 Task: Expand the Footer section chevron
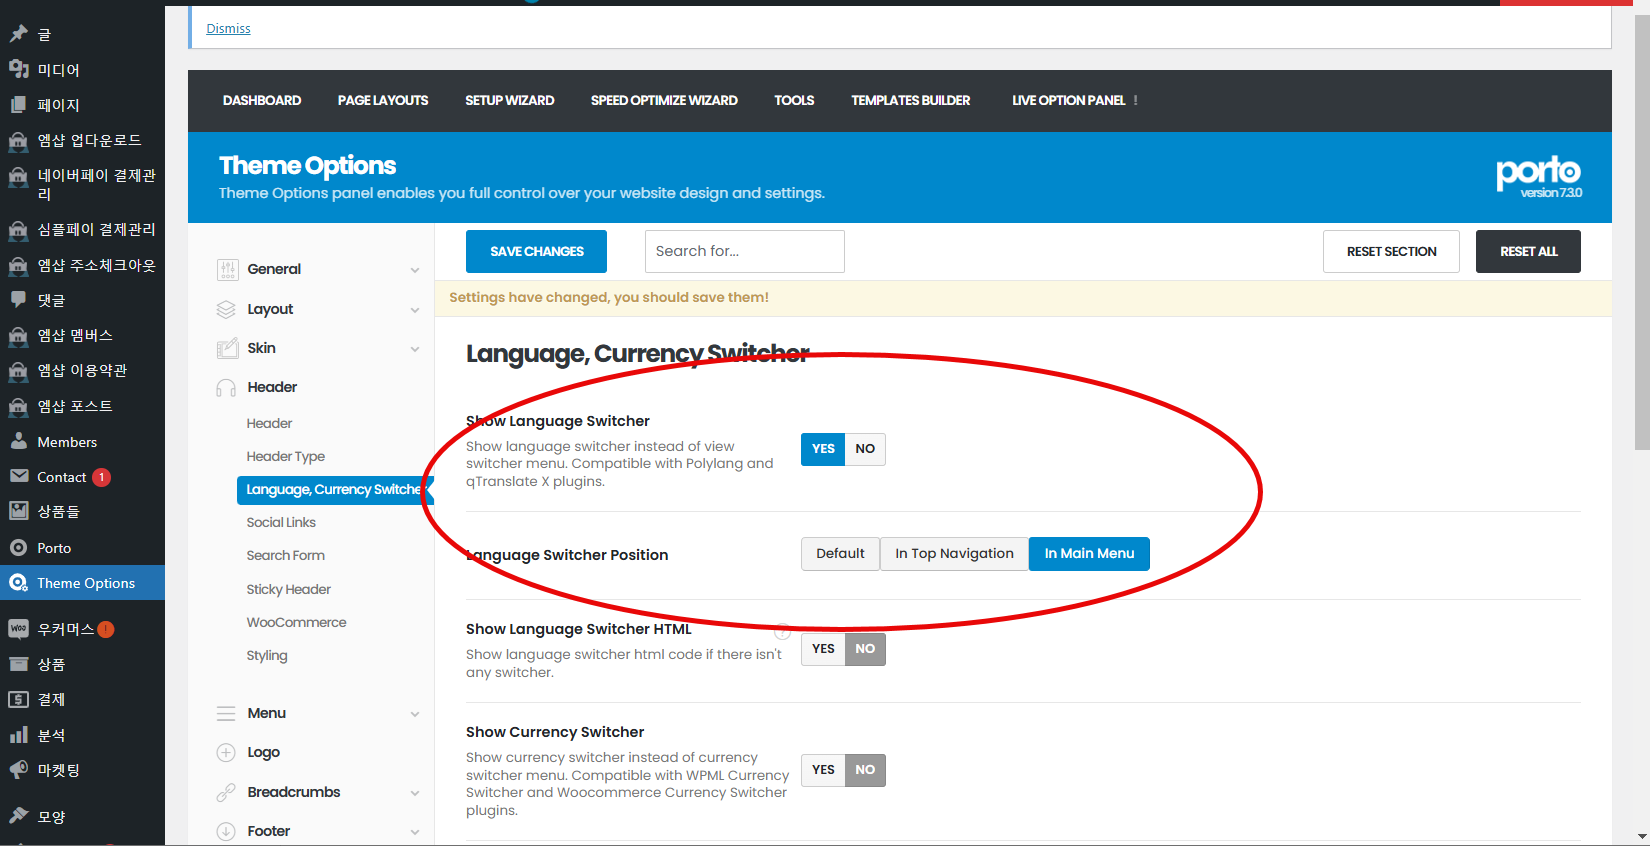(415, 832)
